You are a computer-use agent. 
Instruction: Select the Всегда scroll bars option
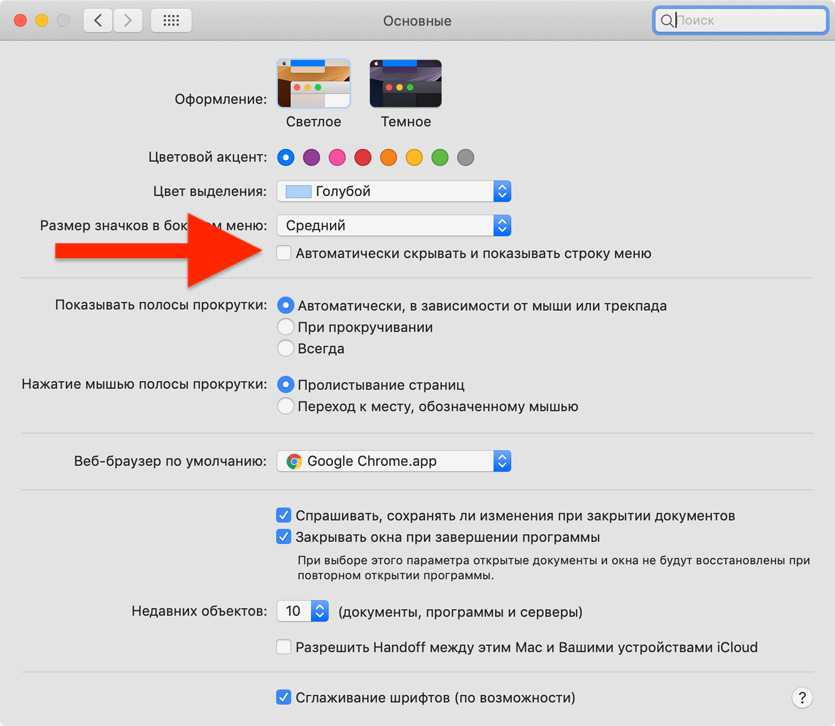[286, 348]
